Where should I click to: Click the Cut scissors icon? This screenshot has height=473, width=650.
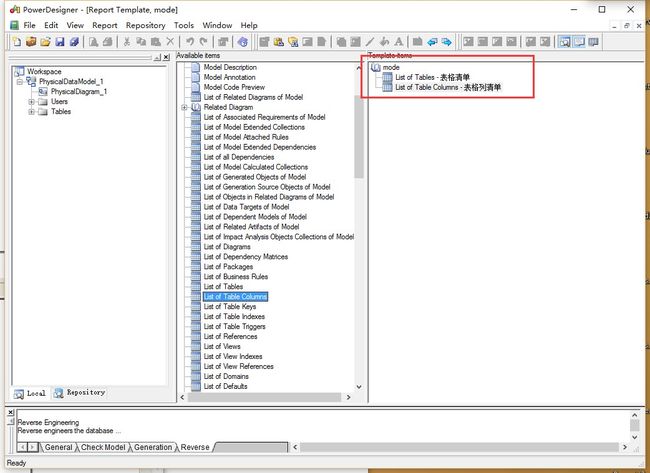(127, 42)
